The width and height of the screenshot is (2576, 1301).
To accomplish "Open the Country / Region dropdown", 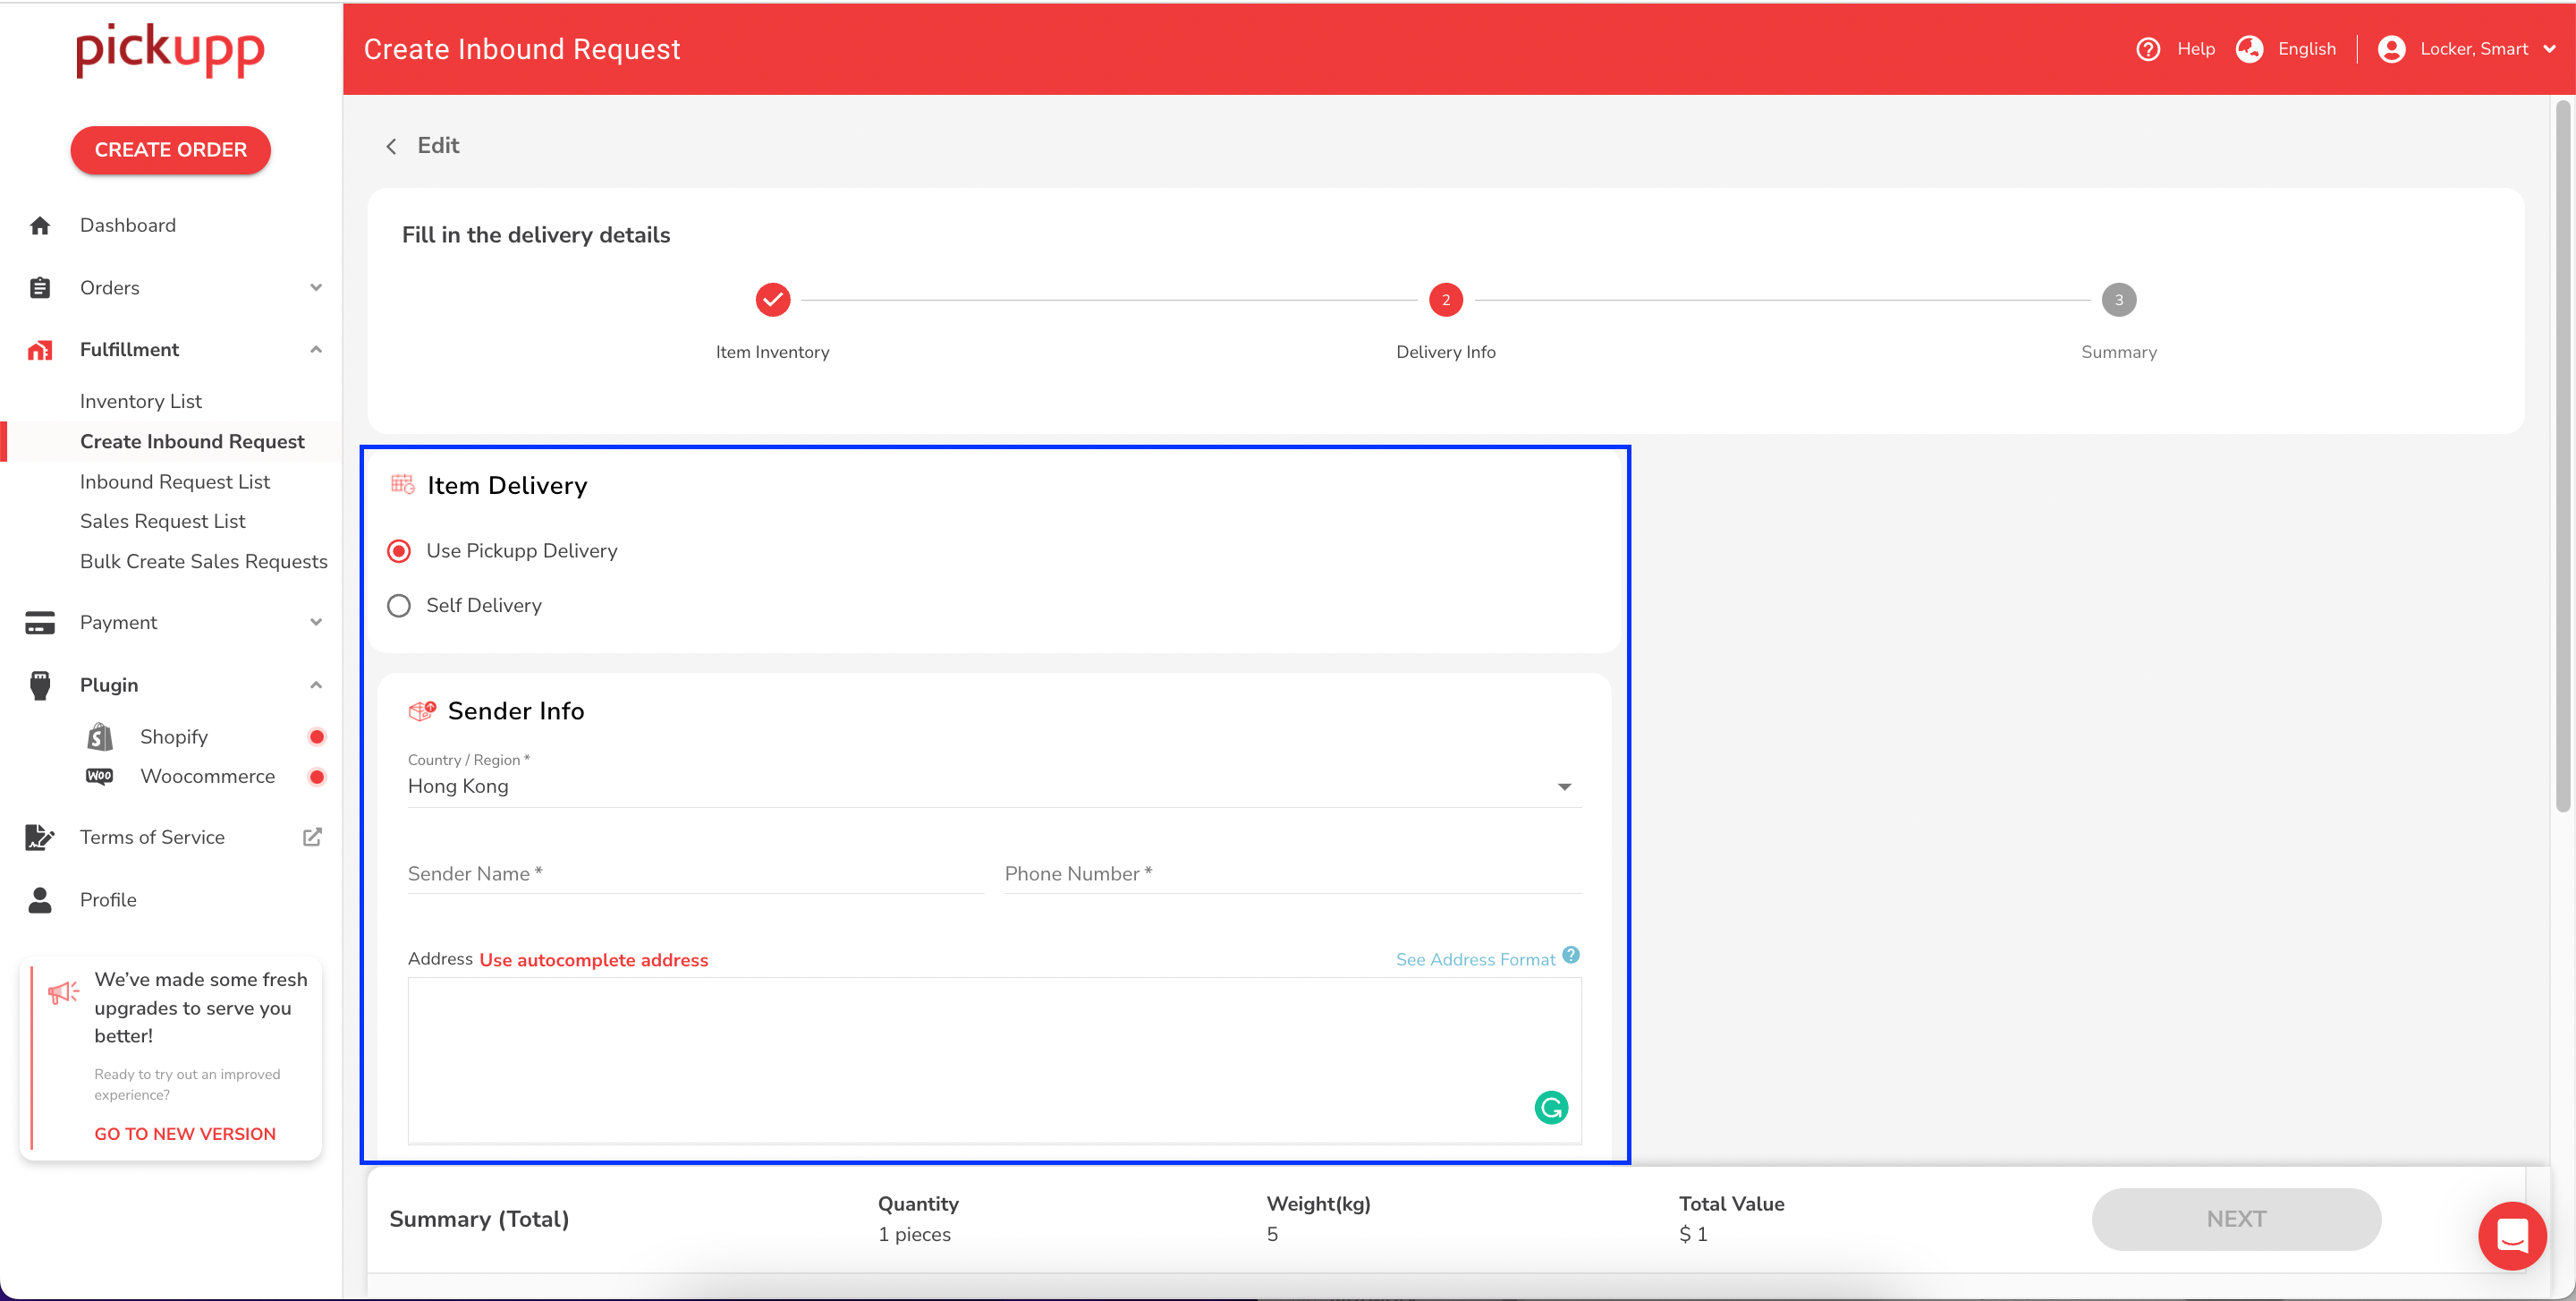I will point(994,787).
